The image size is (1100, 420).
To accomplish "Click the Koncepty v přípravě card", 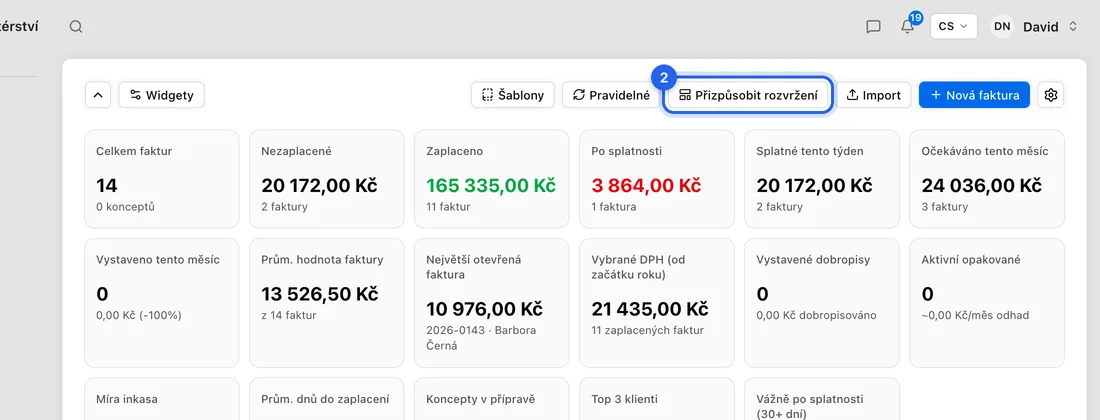I will point(492,399).
